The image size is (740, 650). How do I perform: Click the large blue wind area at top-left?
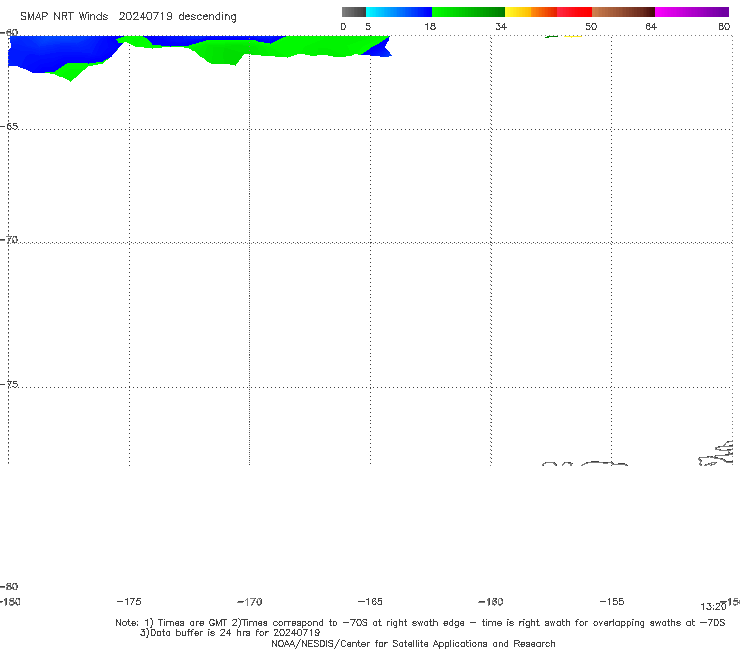click(57, 51)
